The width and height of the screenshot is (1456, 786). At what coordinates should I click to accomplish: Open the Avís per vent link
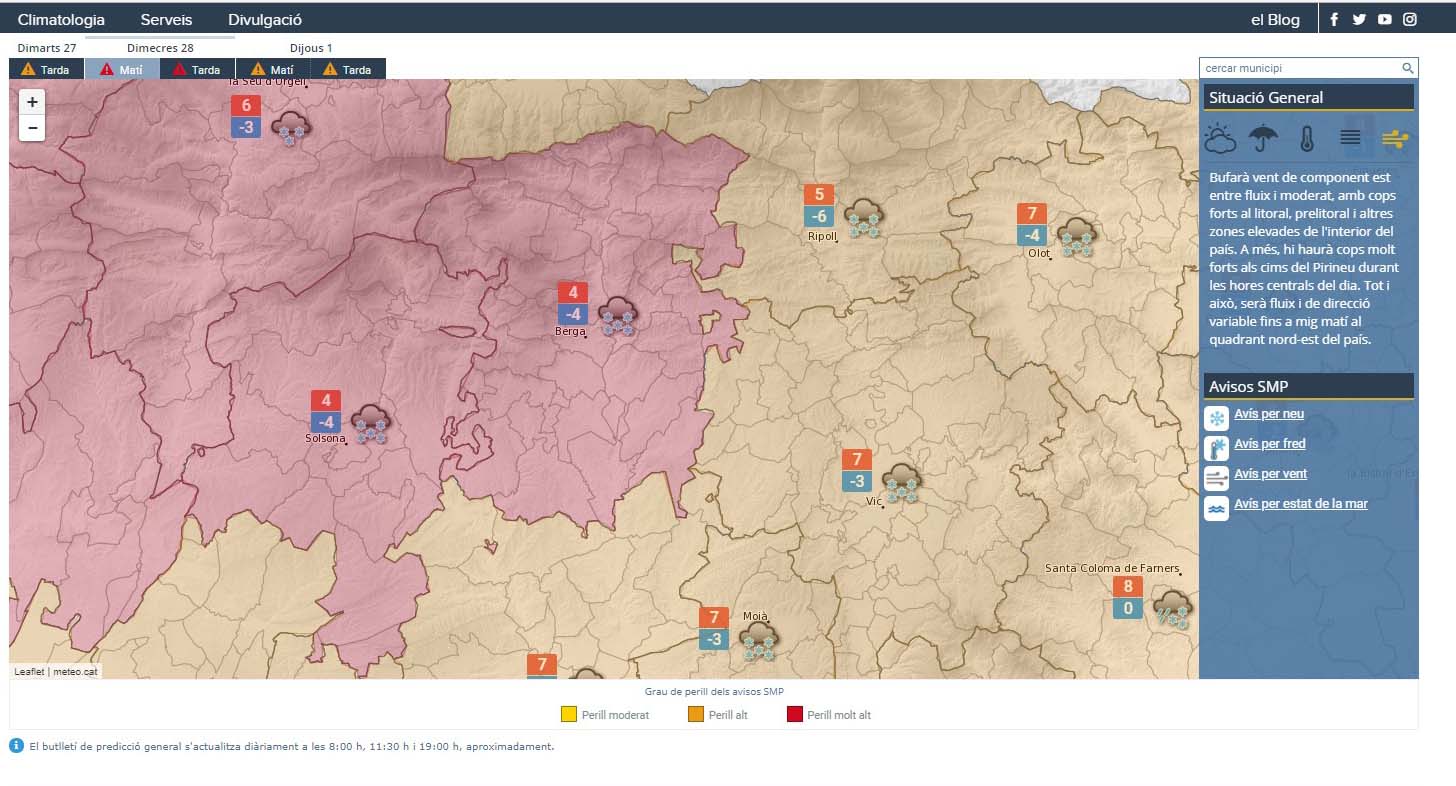click(x=1270, y=474)
